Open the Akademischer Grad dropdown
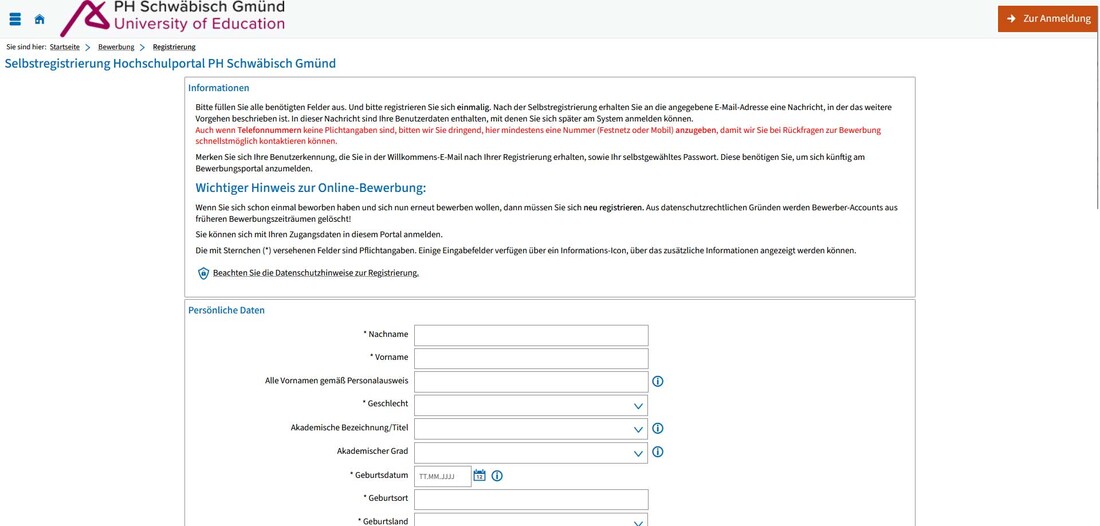 pos(531,452)
